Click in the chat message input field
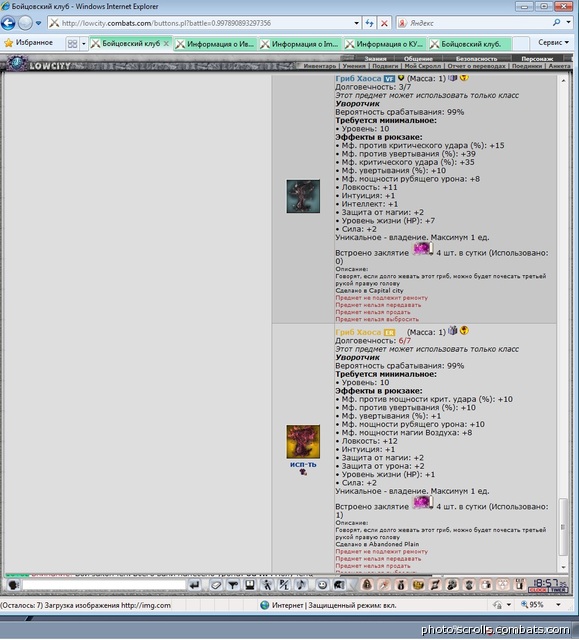Screen dimensions: 579x640 (104, 585)
